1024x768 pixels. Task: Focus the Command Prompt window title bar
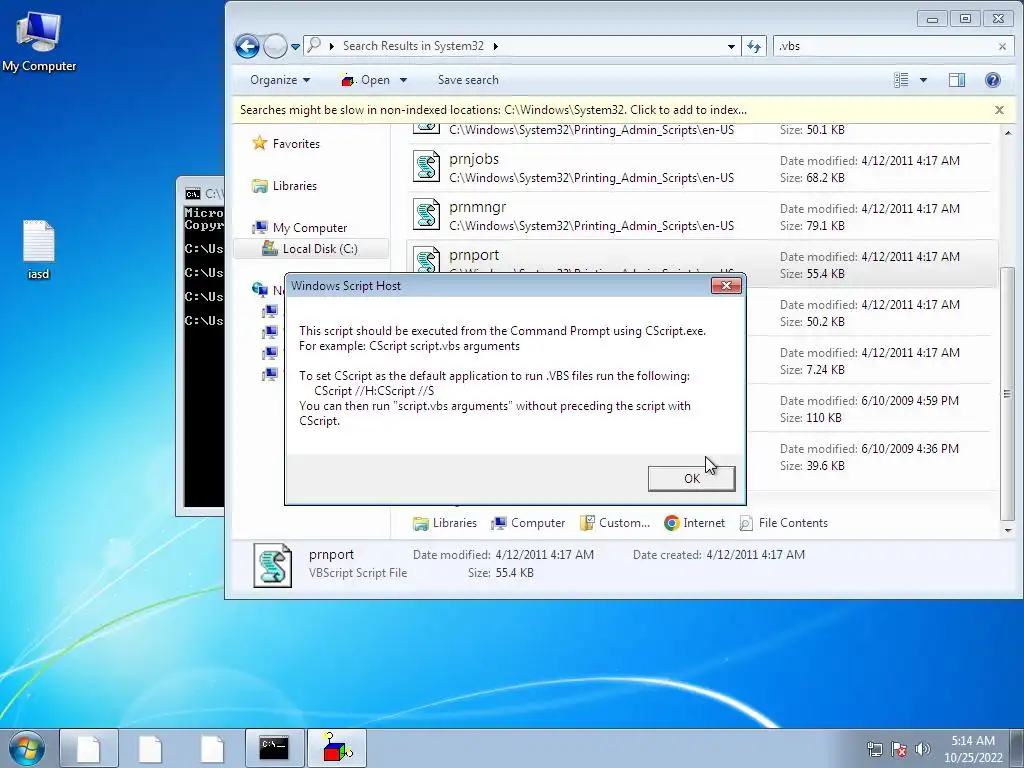point(202,193)
